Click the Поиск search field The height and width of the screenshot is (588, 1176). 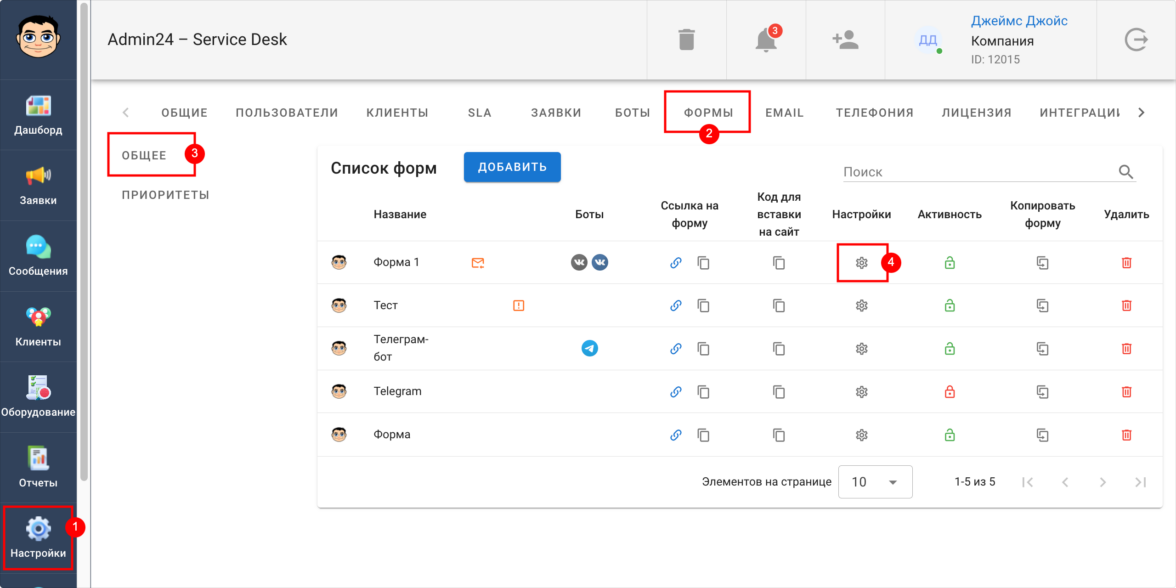point(975,172)
